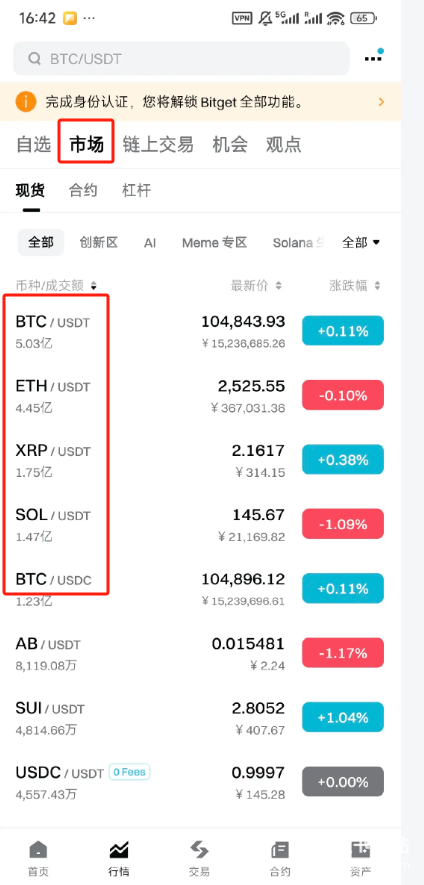Toggle sorting on 最新价 column
The width and height of the screenshot is (424, 885).
[x=278, y=286]
